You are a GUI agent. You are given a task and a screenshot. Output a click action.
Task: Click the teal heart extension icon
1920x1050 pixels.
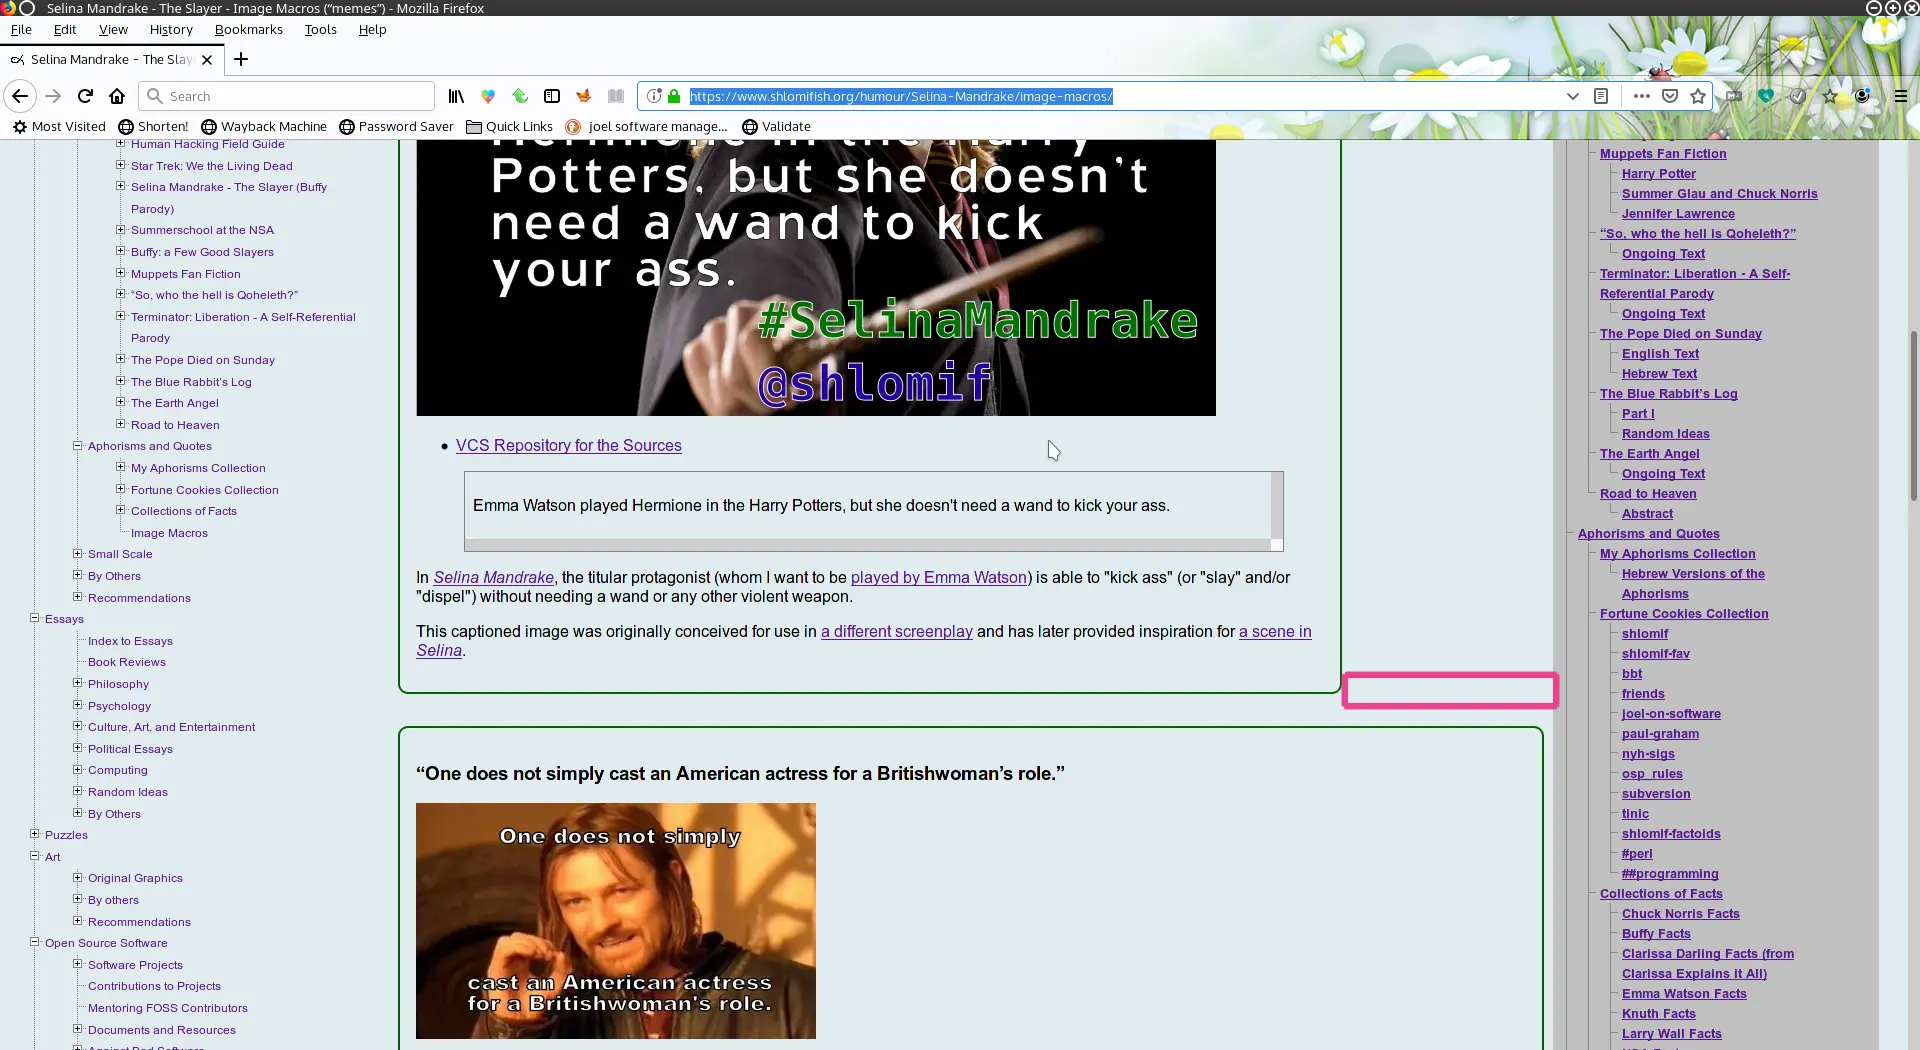[1766, 96]
